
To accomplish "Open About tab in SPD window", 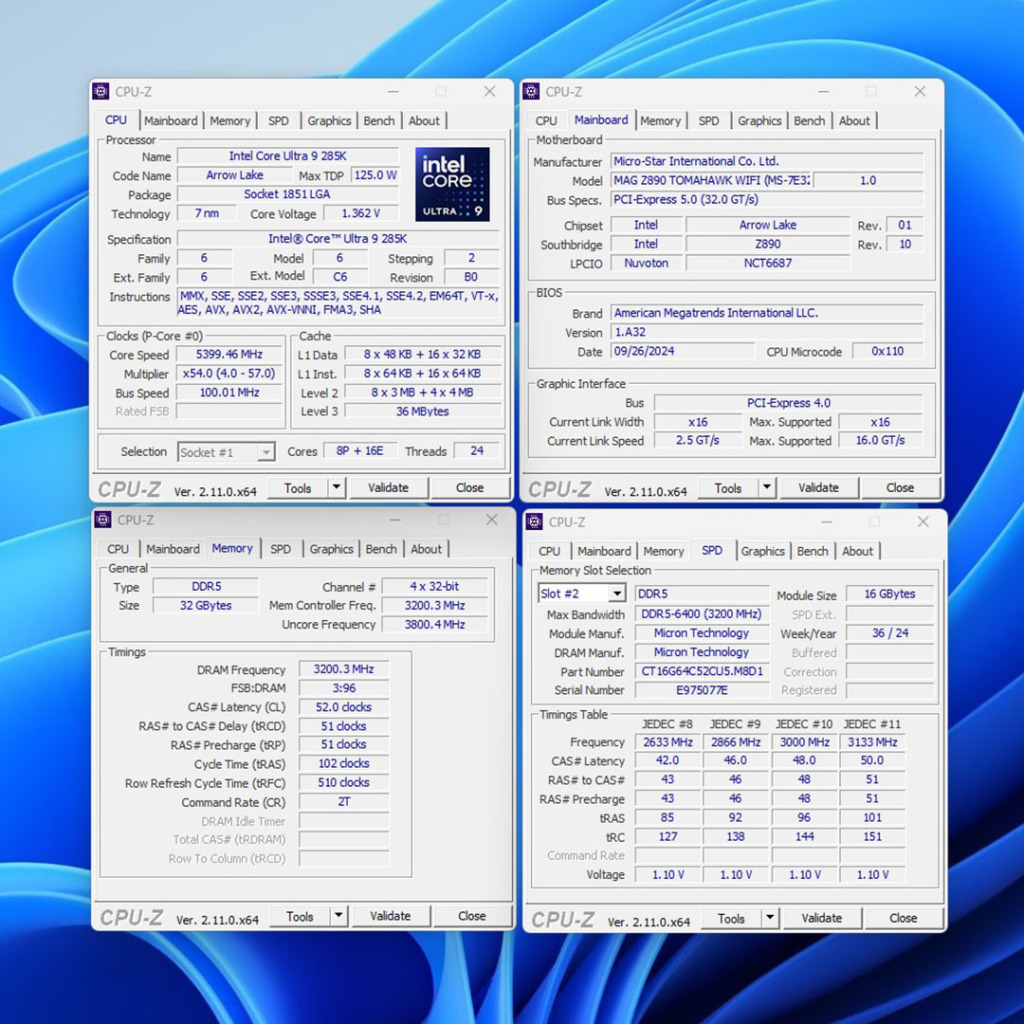I will coord(857,551).
